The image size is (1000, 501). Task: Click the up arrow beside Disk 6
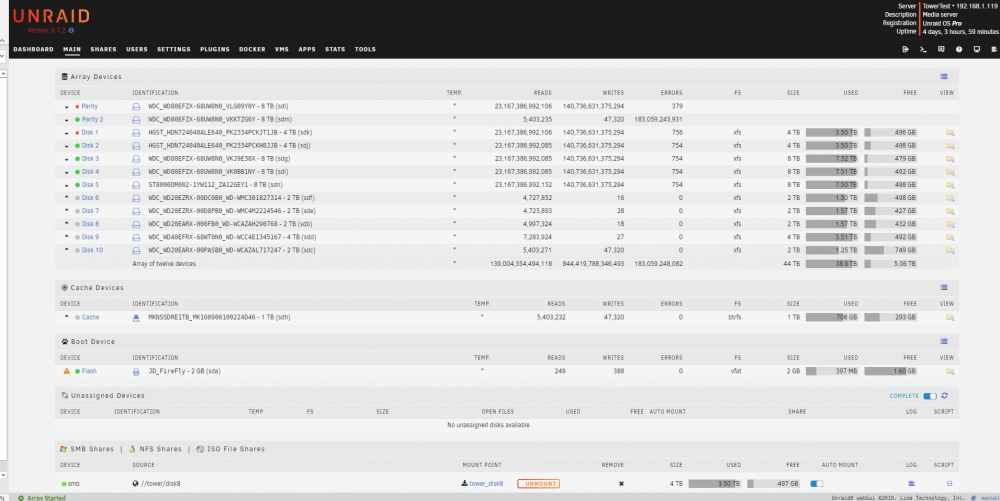click(x=66, y=198)
